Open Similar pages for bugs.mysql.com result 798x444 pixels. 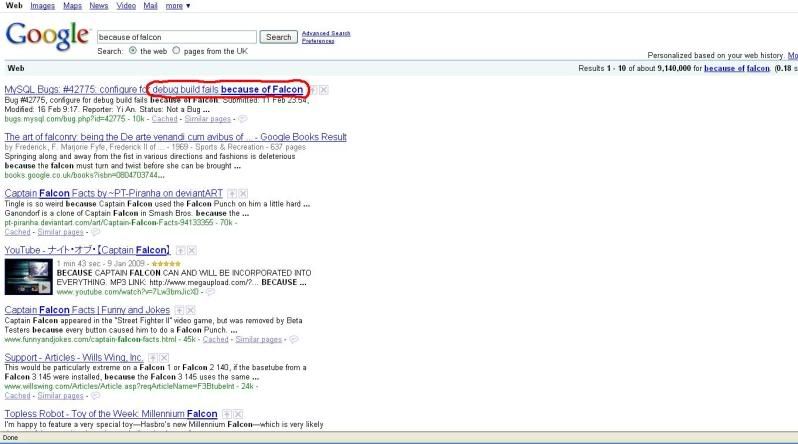[208, 119]
